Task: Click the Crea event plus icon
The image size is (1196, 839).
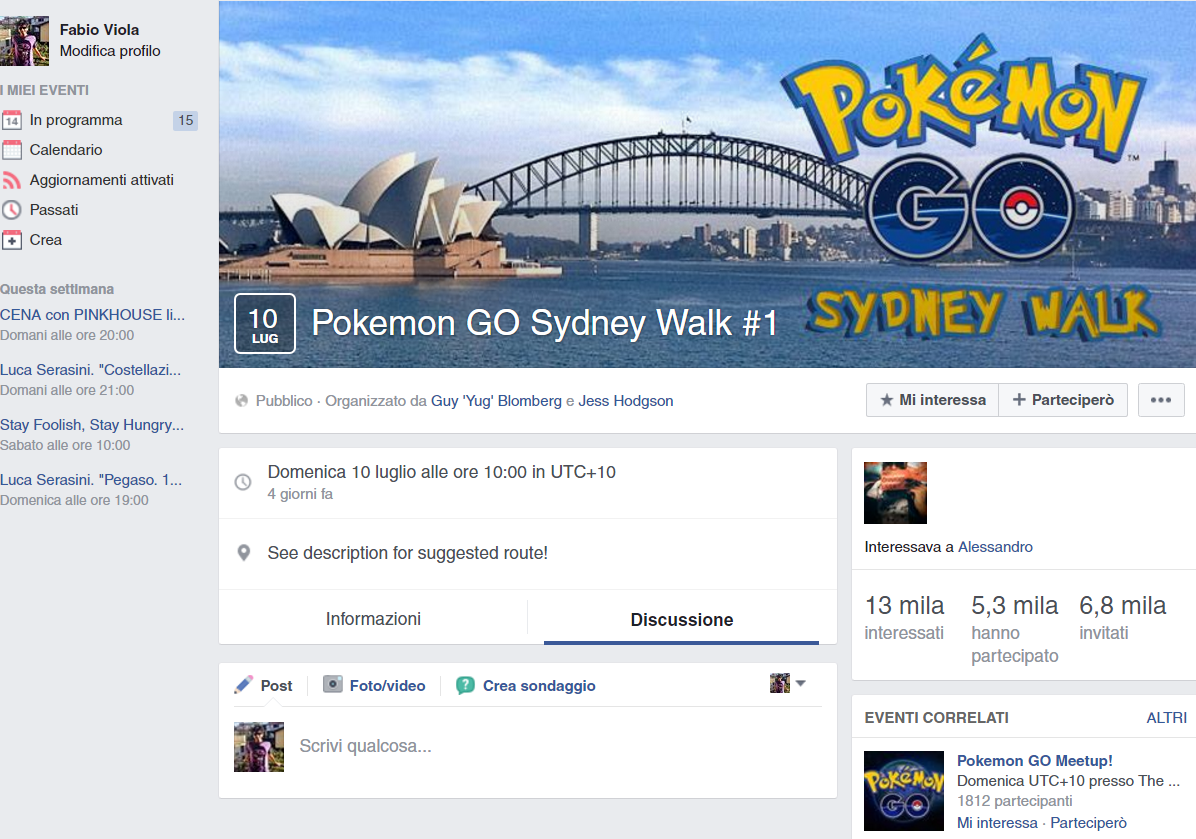Action: 11,240
